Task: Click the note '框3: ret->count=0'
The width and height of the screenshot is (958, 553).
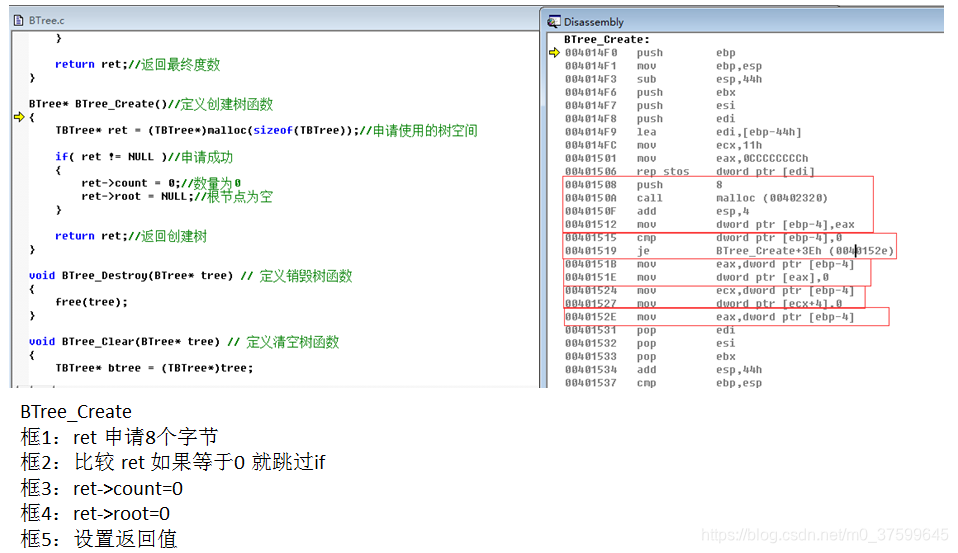Action: click(x=101, y=489)
